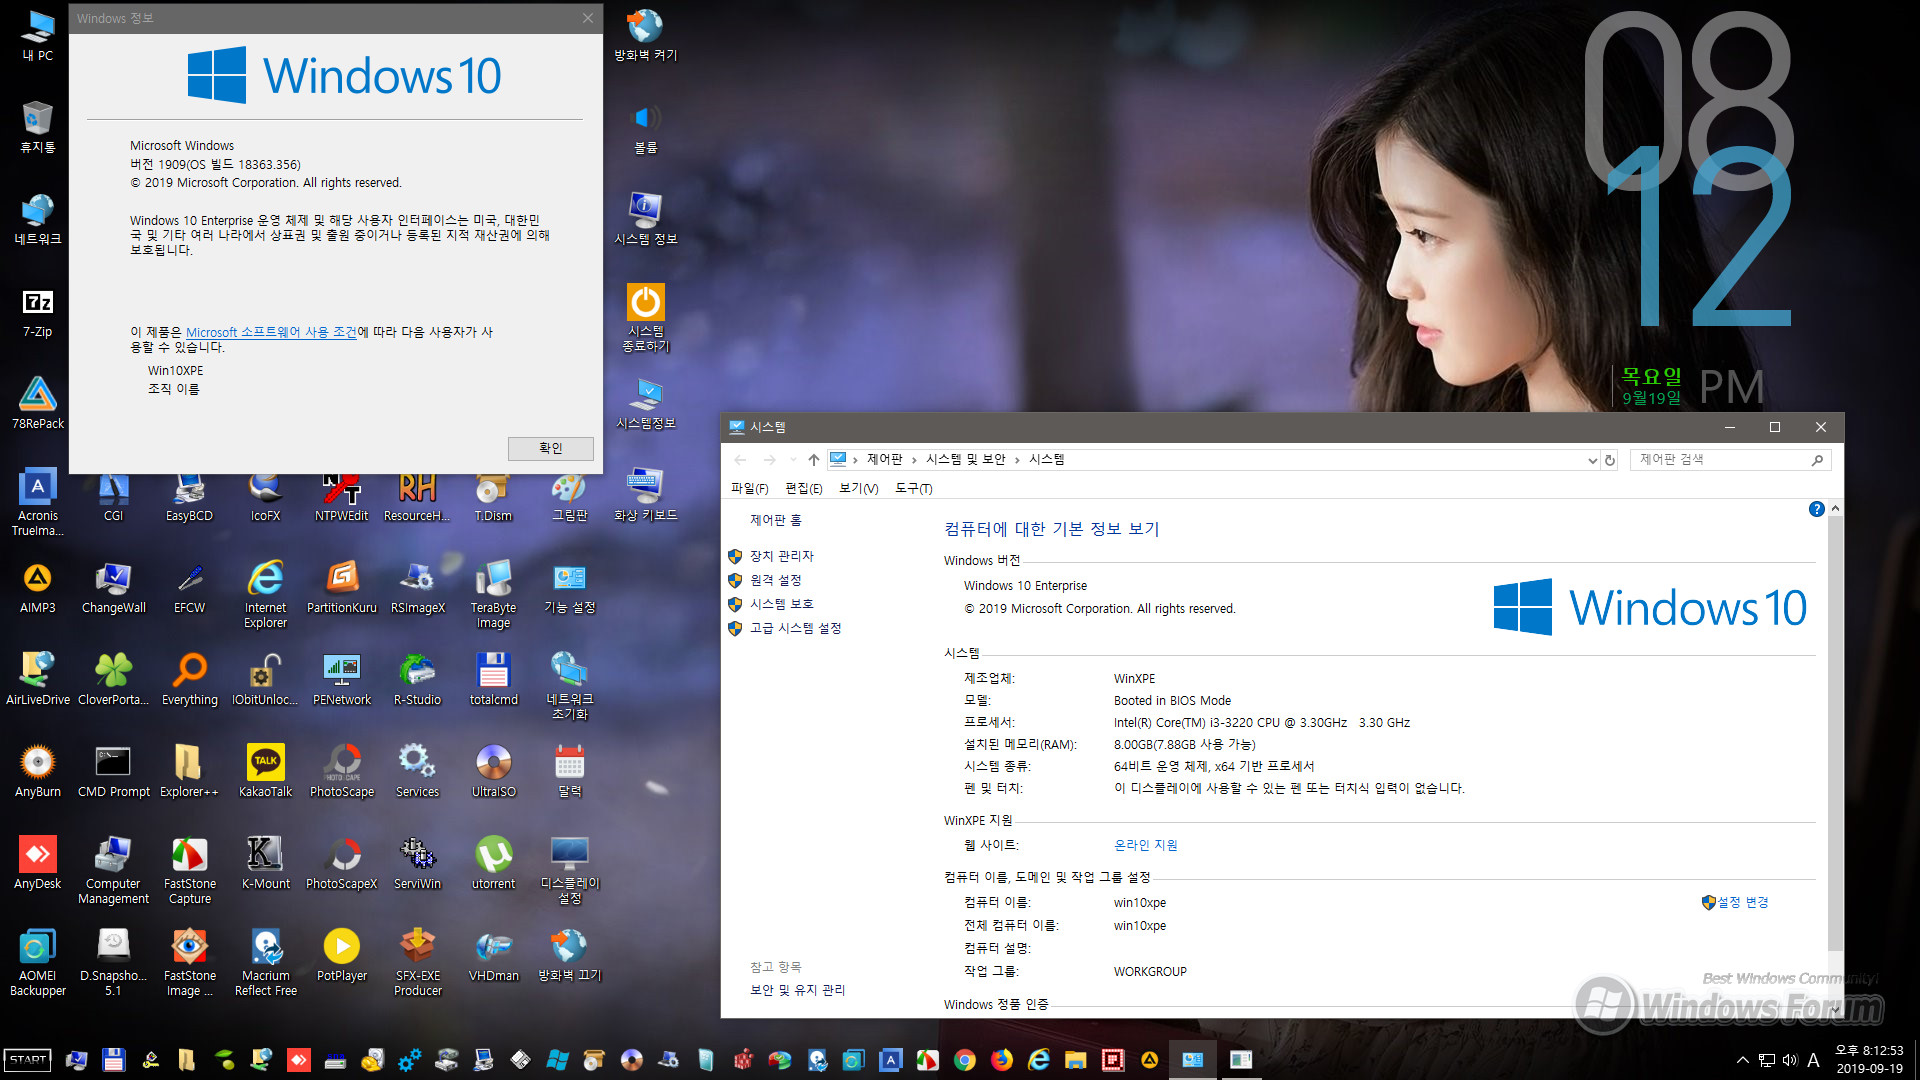Open the AIMP3 player icon
This screenshot has width=1920, height=1080.
[x=37, y=587]
